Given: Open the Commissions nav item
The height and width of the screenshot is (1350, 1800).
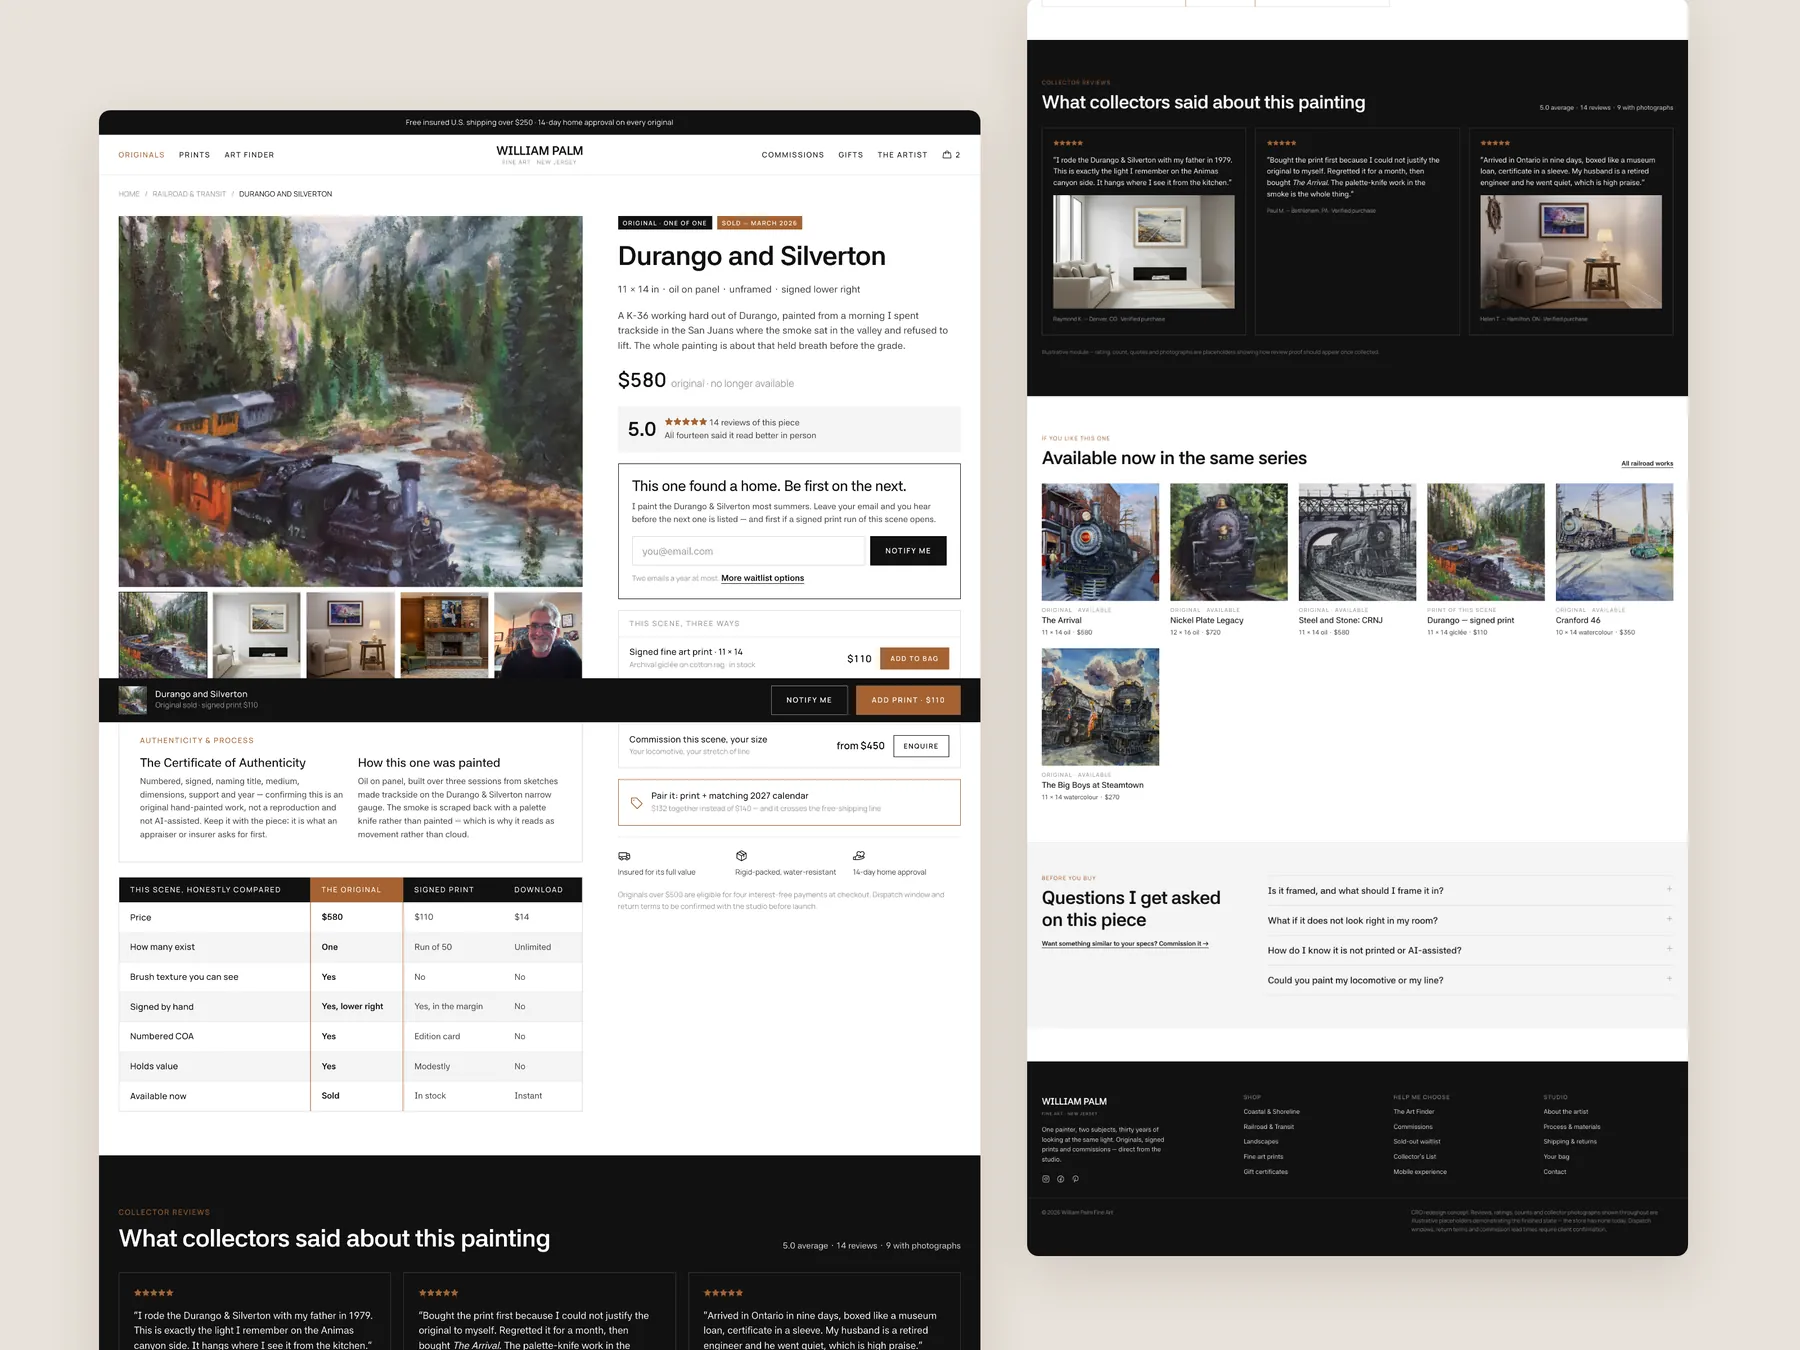Looking at the screenshot, I should coord(793,155).
